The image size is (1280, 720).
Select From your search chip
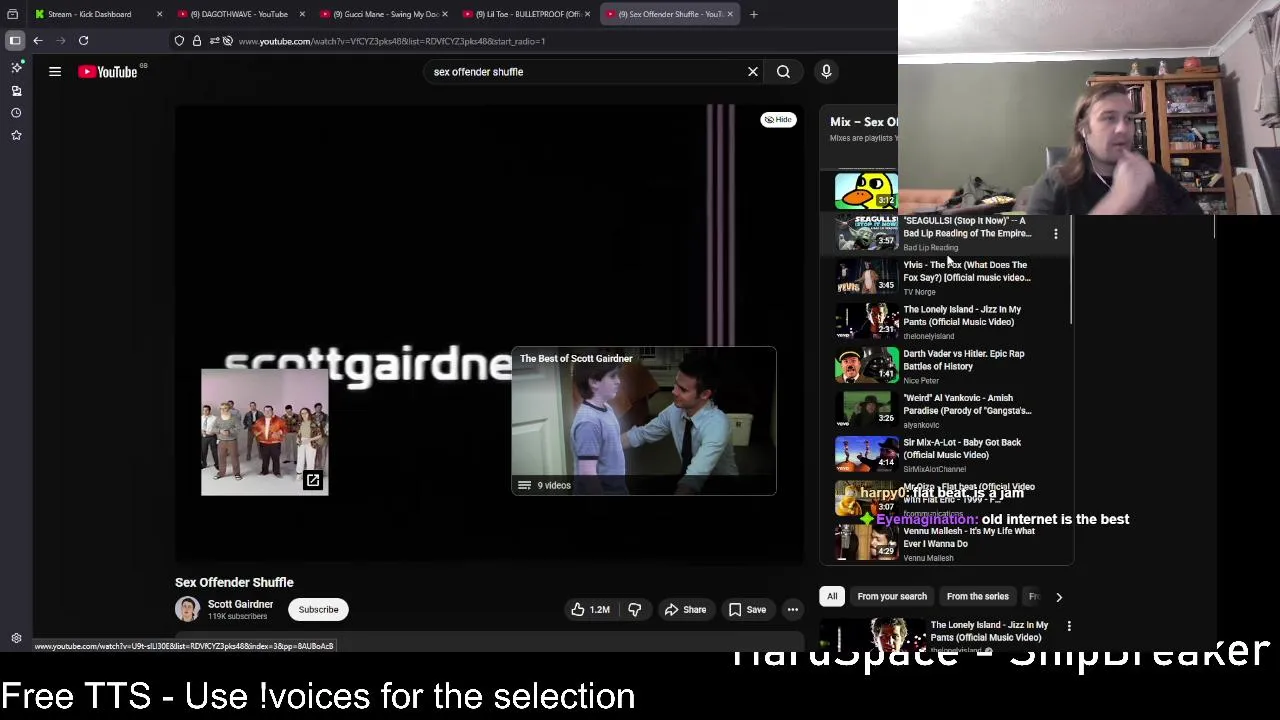tap(892, 596)
